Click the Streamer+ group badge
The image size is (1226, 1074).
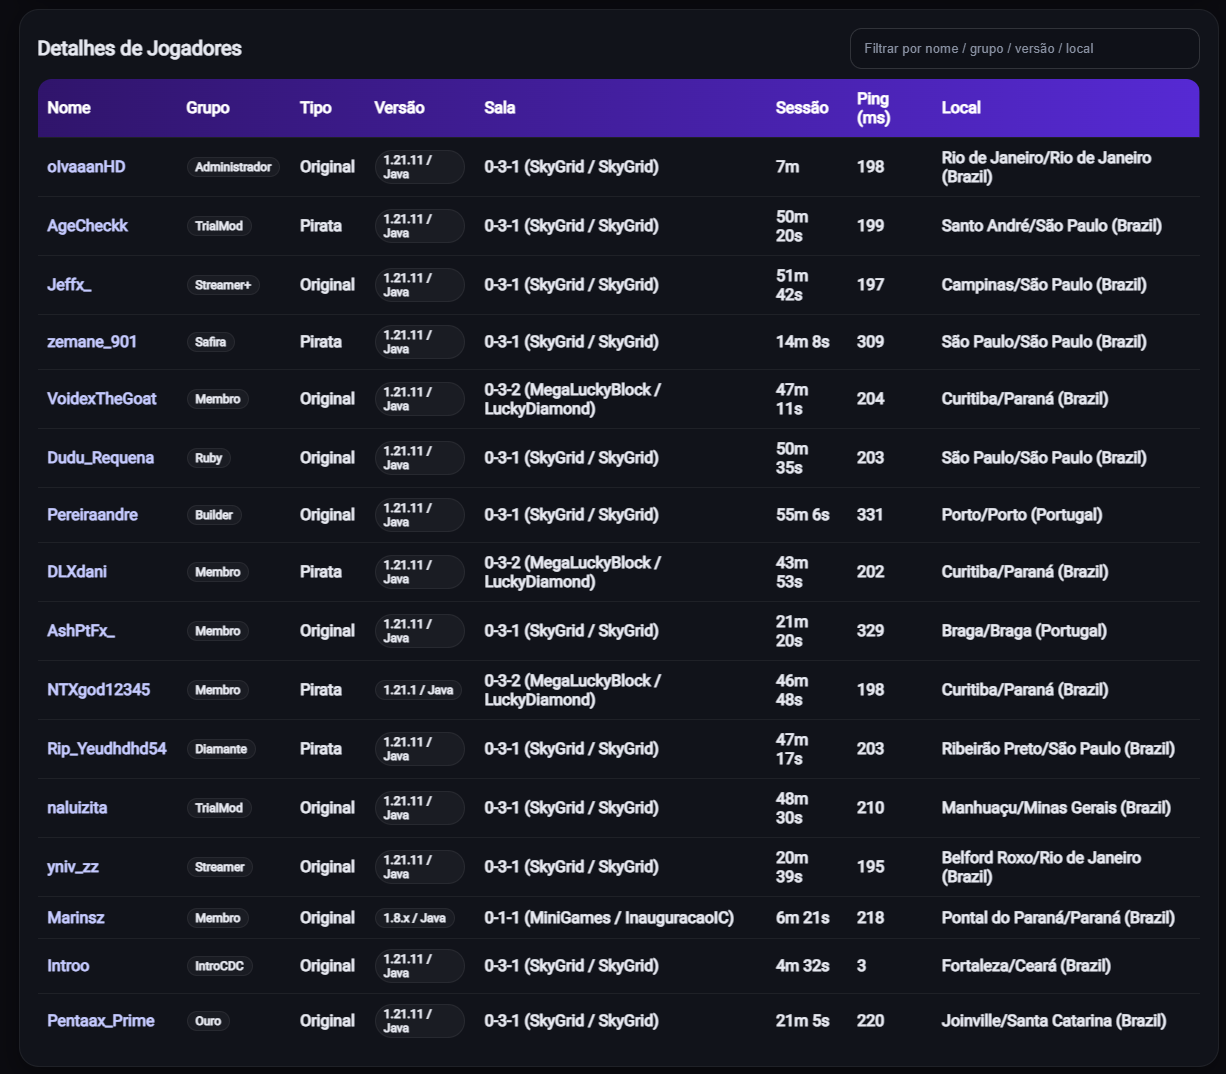pyautogui.click(x=223, y=285)
